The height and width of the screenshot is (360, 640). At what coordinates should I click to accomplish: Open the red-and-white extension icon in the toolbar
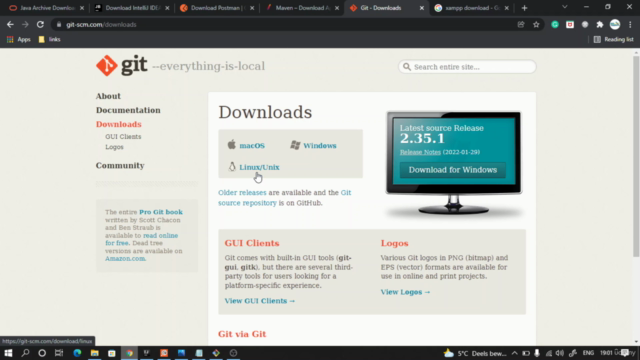click(x=570, y=24)
